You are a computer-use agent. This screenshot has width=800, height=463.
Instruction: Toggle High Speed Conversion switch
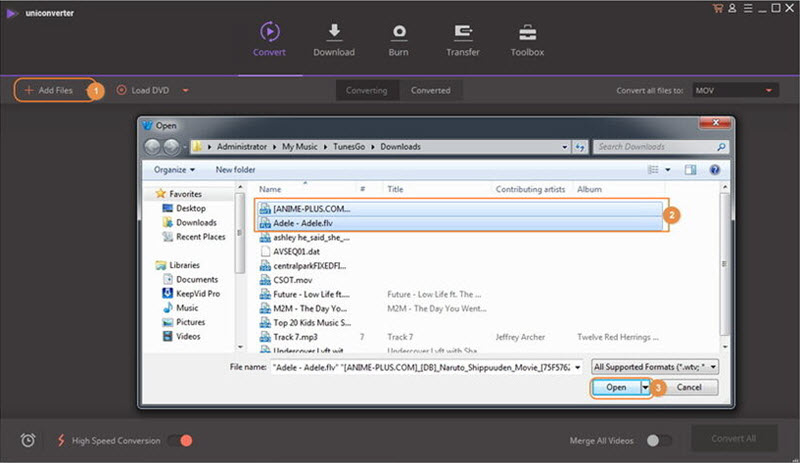click(x=181, y=440)
